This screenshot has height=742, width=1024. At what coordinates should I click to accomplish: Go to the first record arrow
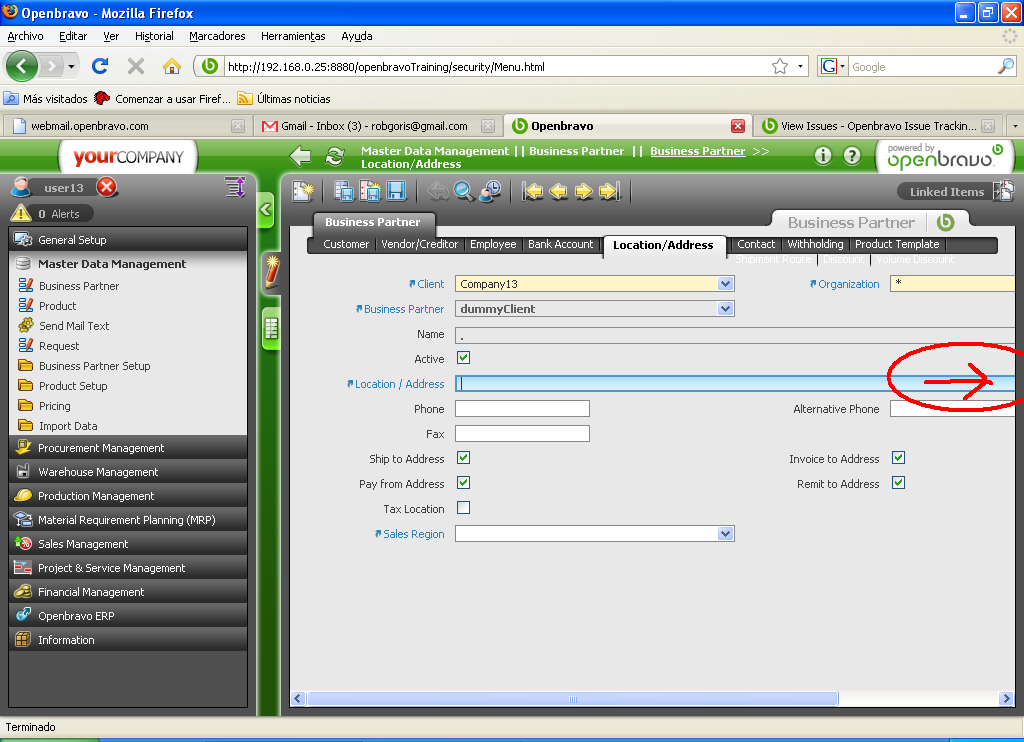tap(533, 191)
